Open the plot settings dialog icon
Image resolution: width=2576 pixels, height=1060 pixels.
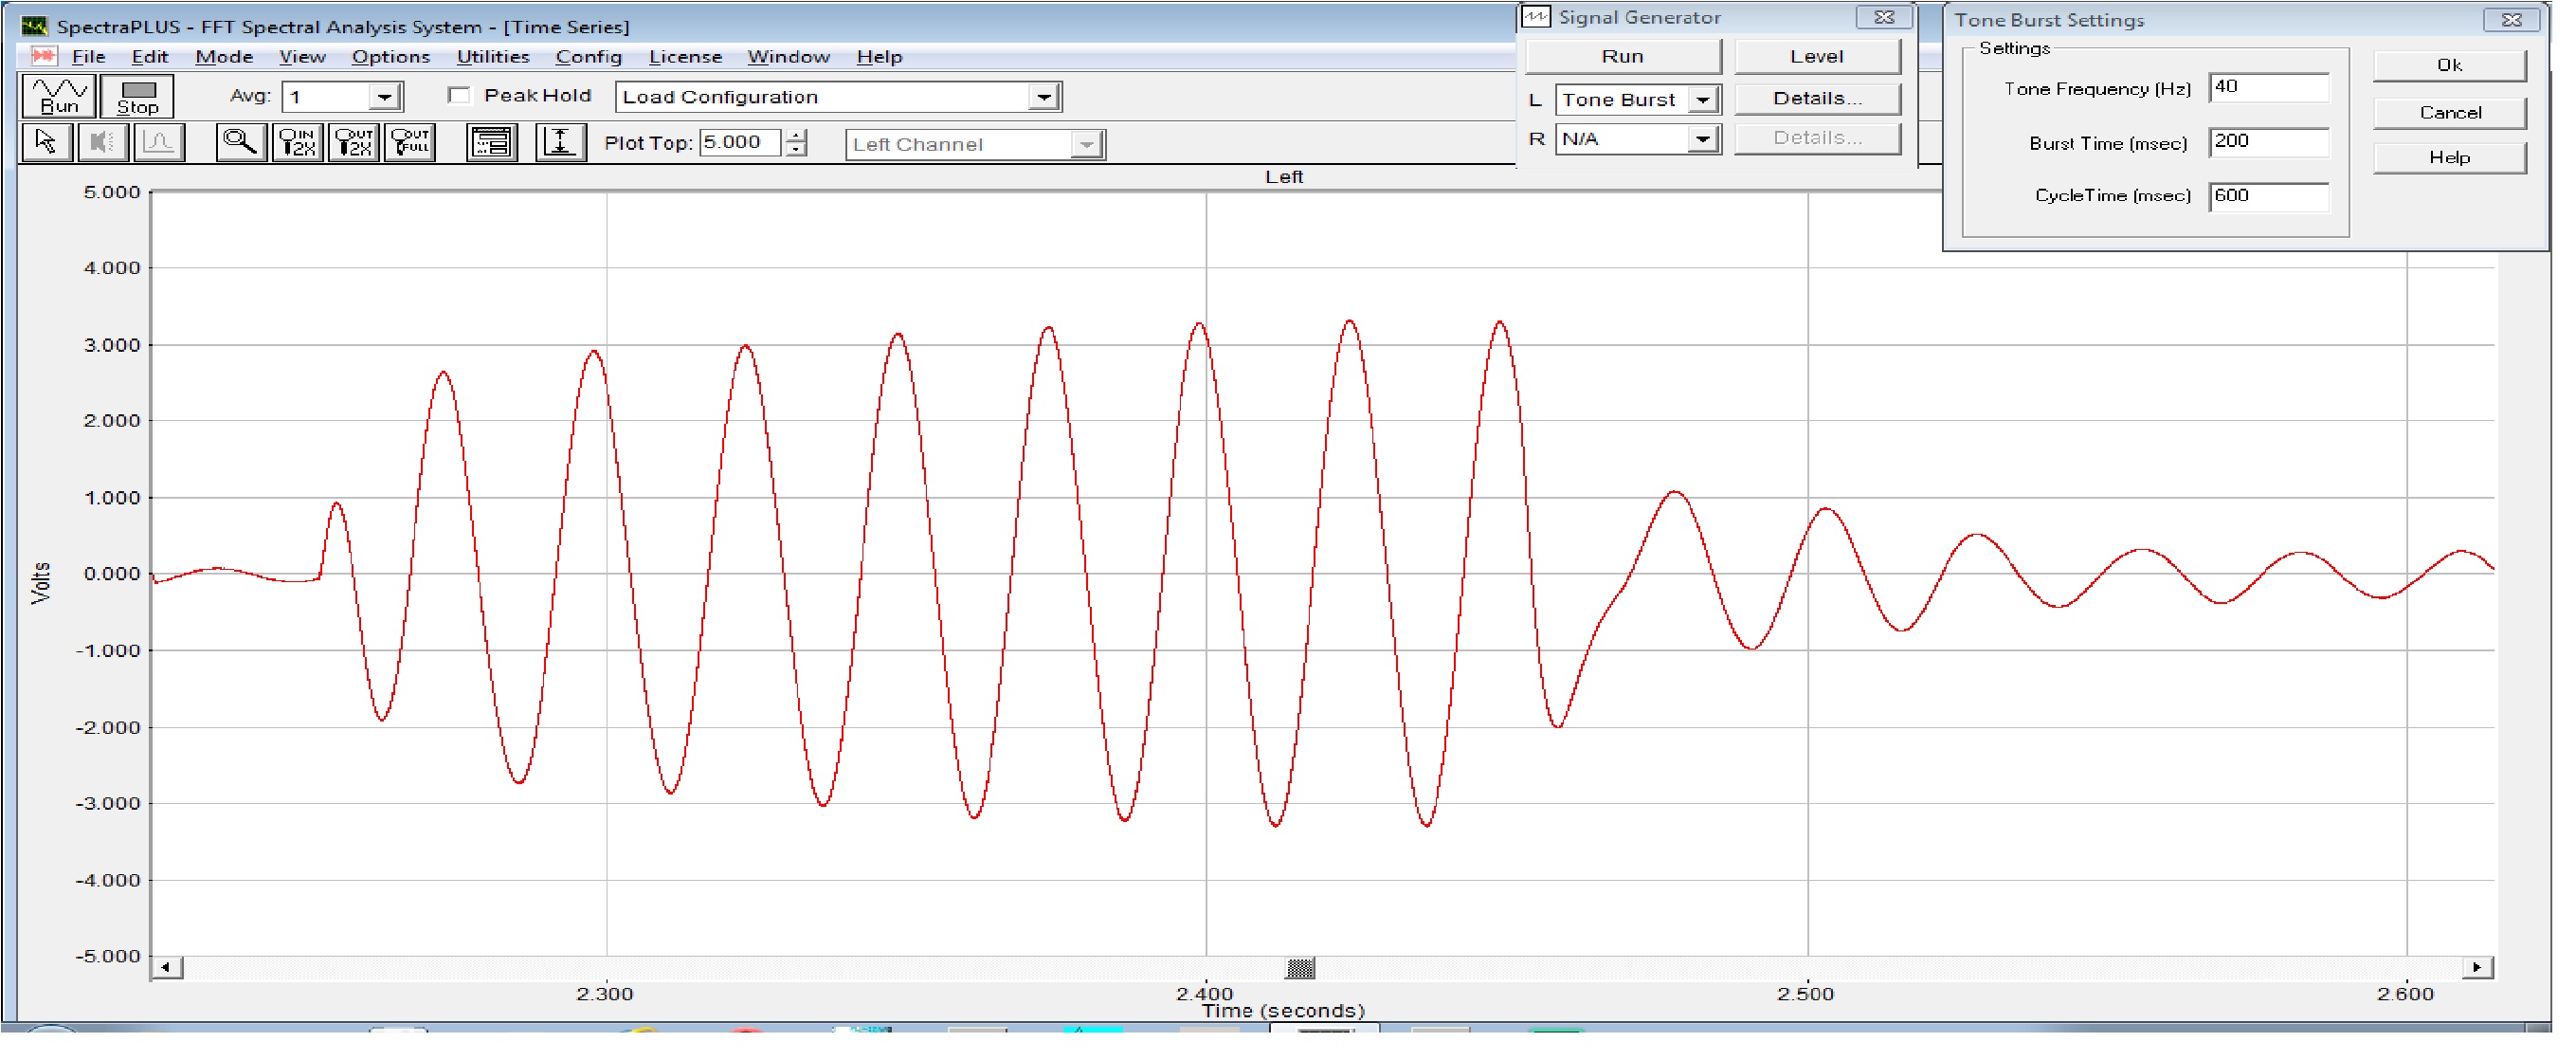tap(492, 142)
